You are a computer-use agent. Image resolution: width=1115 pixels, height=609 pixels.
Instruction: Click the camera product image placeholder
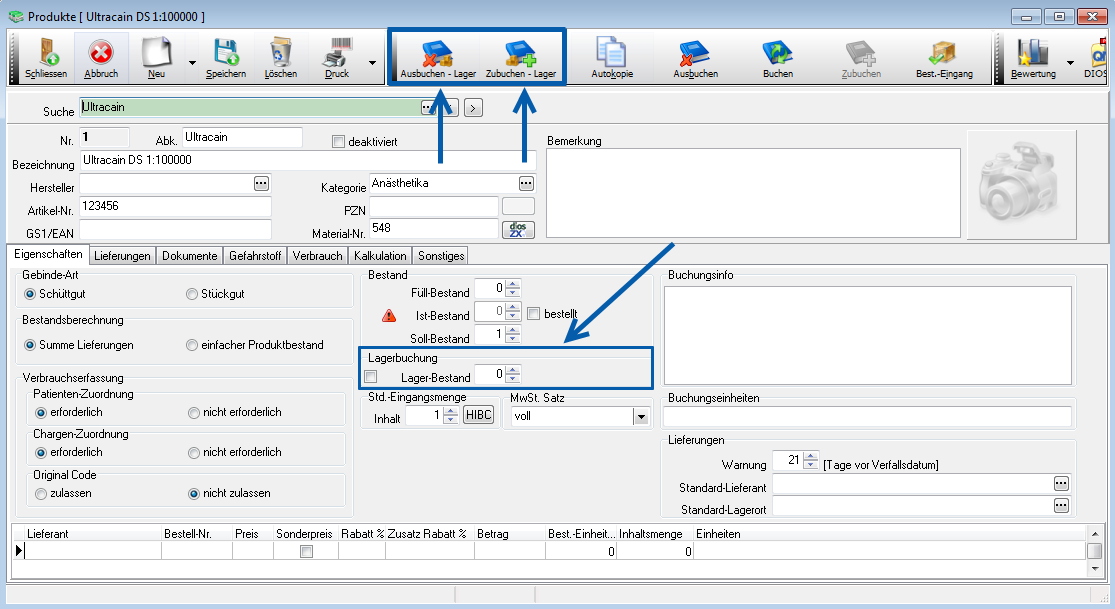(1022, 184)
